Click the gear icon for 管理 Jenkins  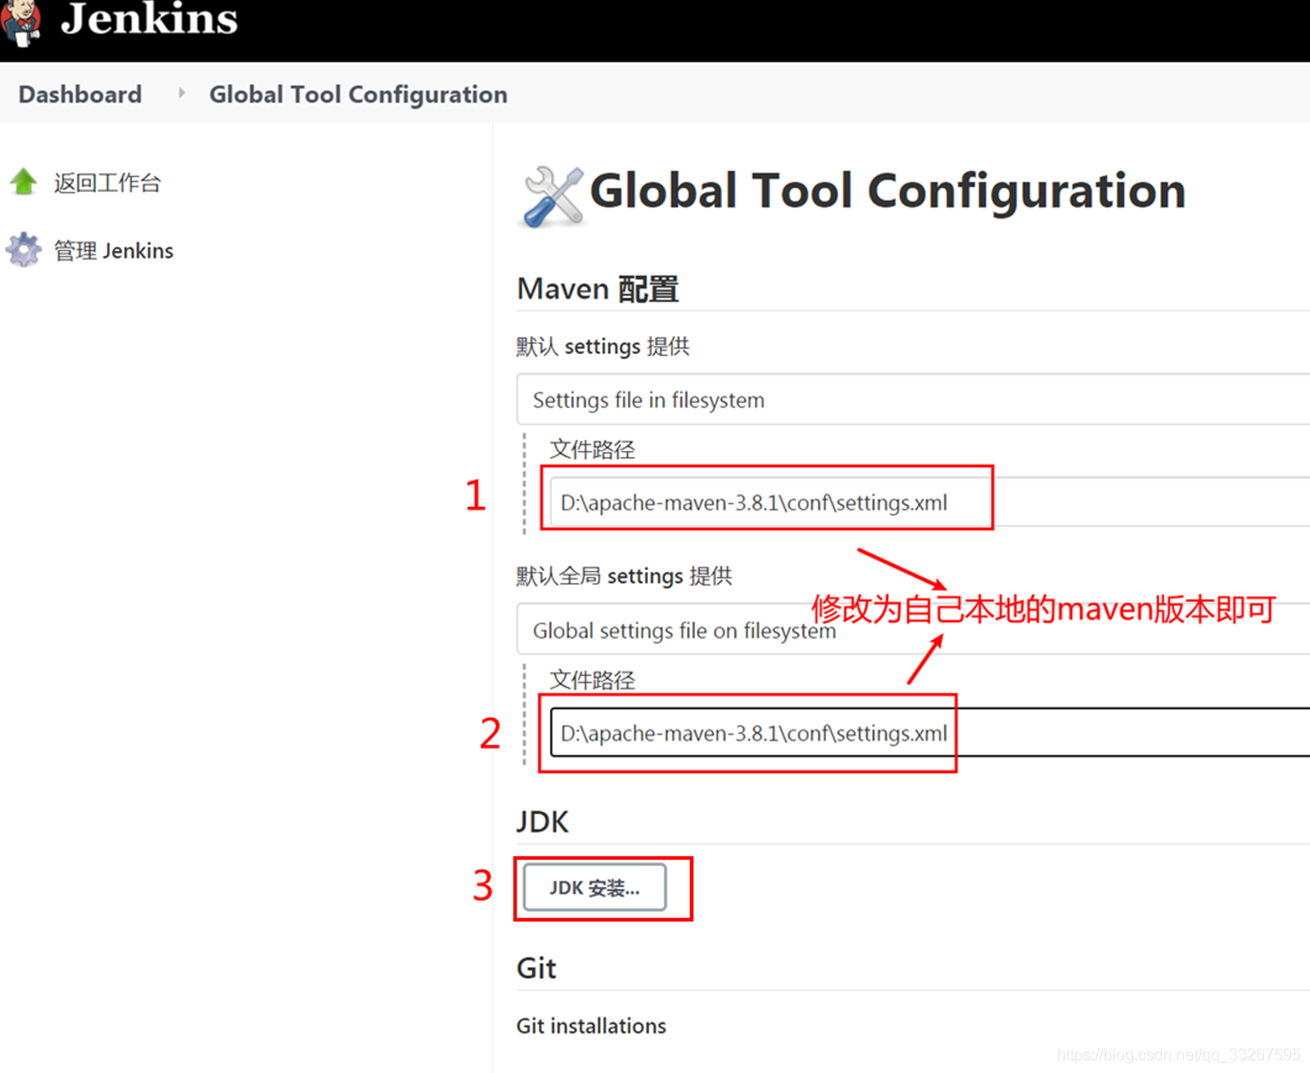pos(23,250)
